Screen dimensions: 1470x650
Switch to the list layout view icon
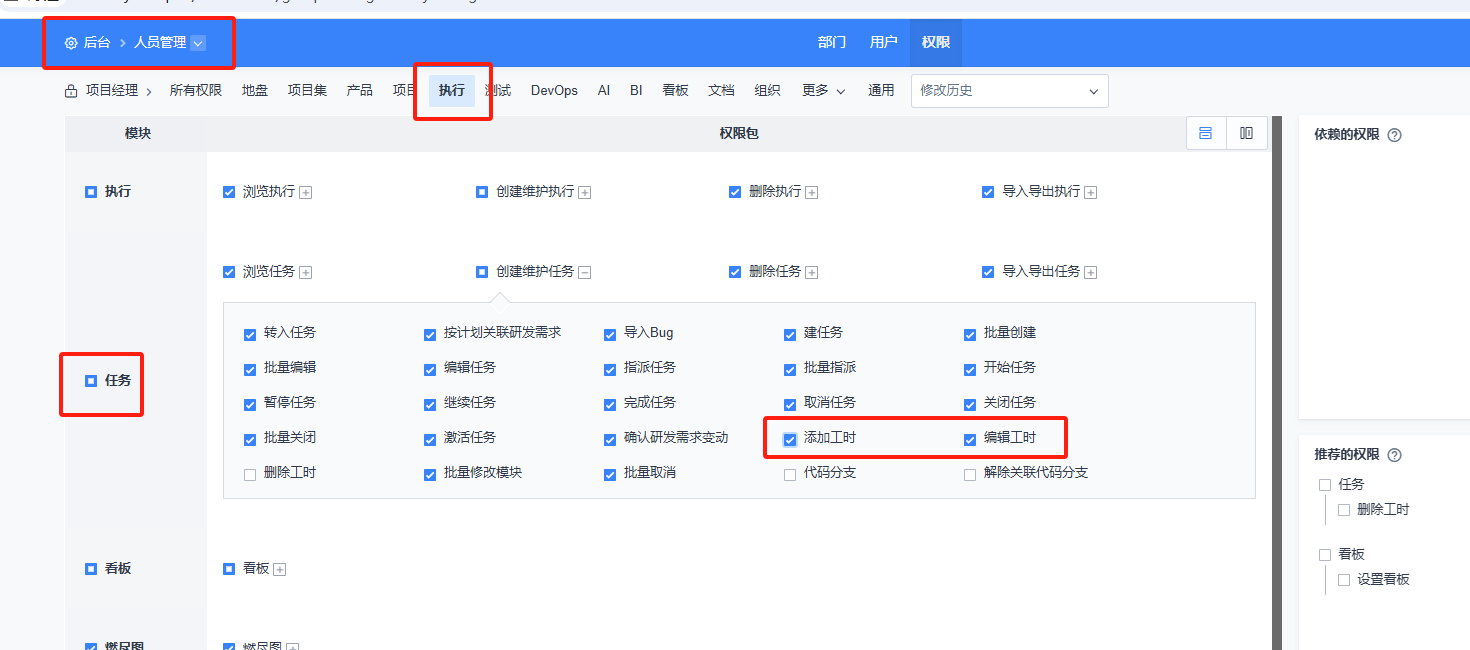[1205, 133]
